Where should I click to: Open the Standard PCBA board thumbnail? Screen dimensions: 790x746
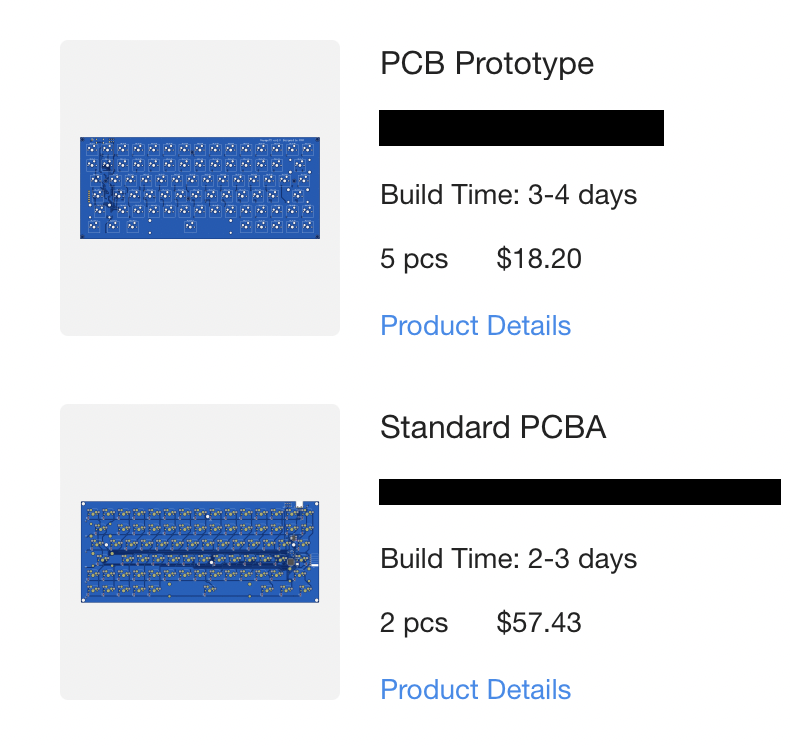(x=200, y=552)
